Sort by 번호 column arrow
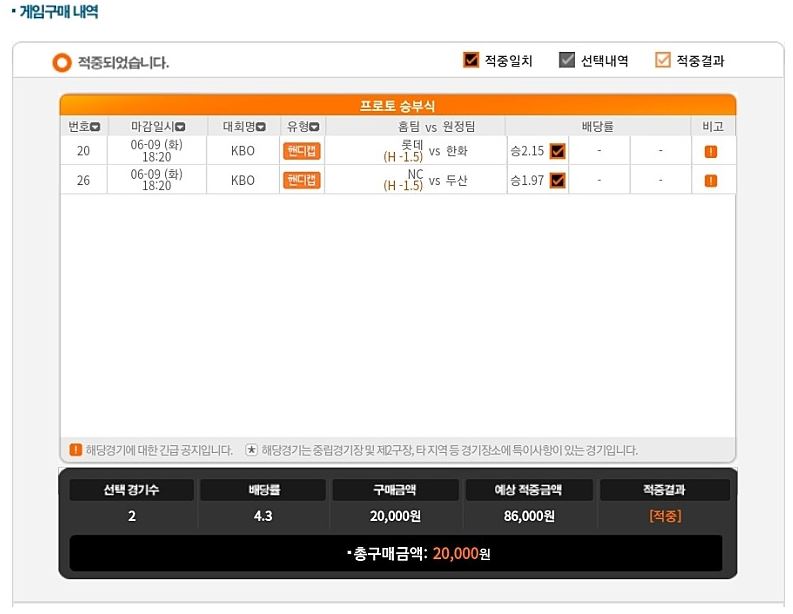793x614 pixels. click(x=95, y=126)
